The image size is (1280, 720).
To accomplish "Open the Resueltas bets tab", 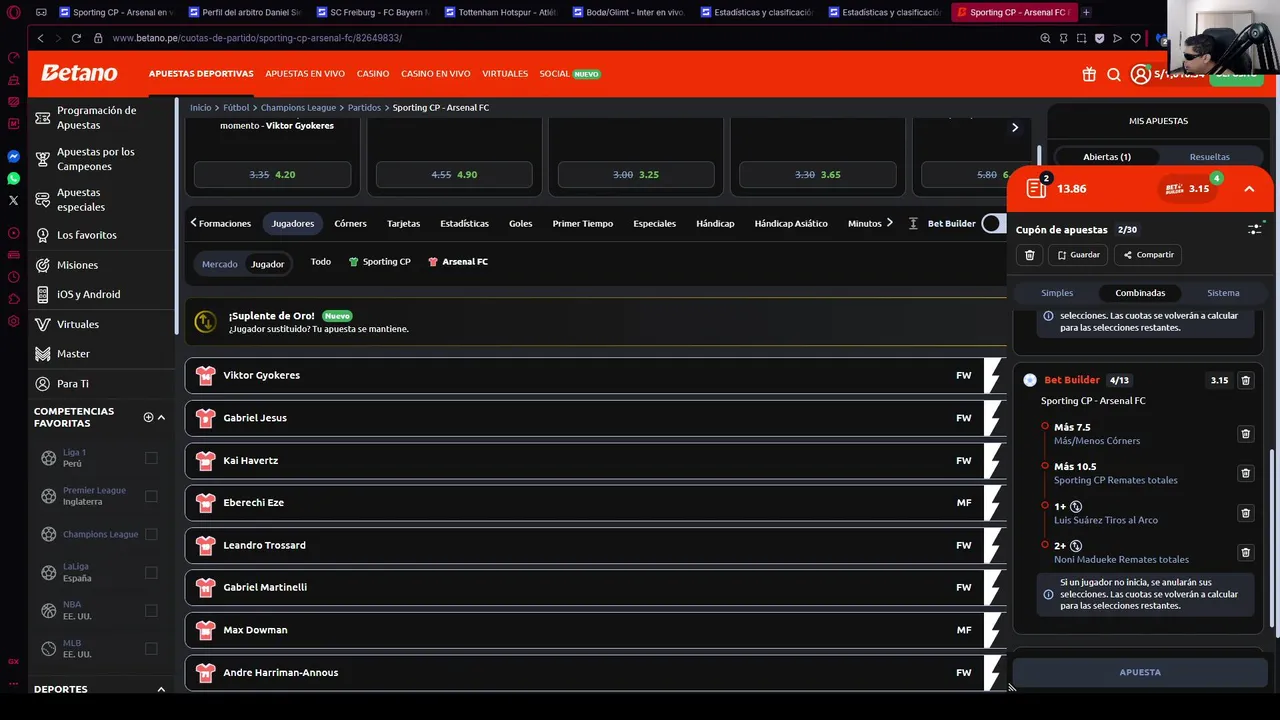I will point(1209,157).
